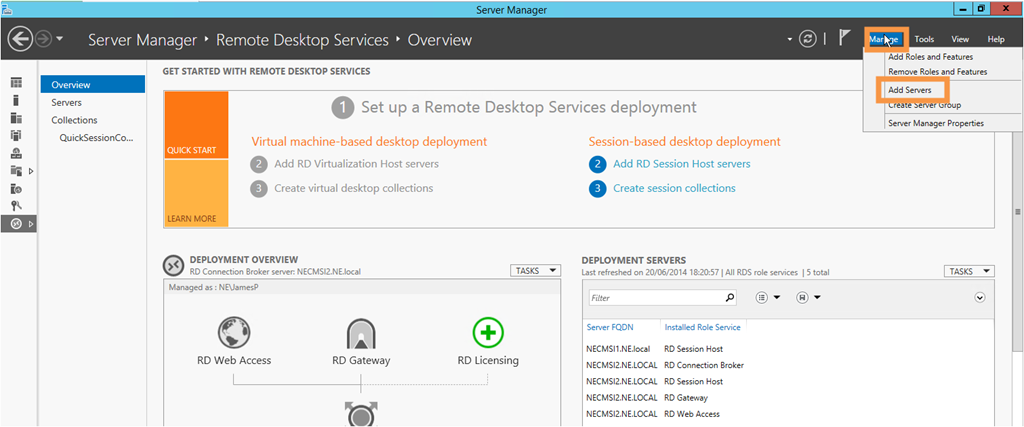Click the sidebar server icon with clock badge
1024x427 pixels.
pos(16,189)
